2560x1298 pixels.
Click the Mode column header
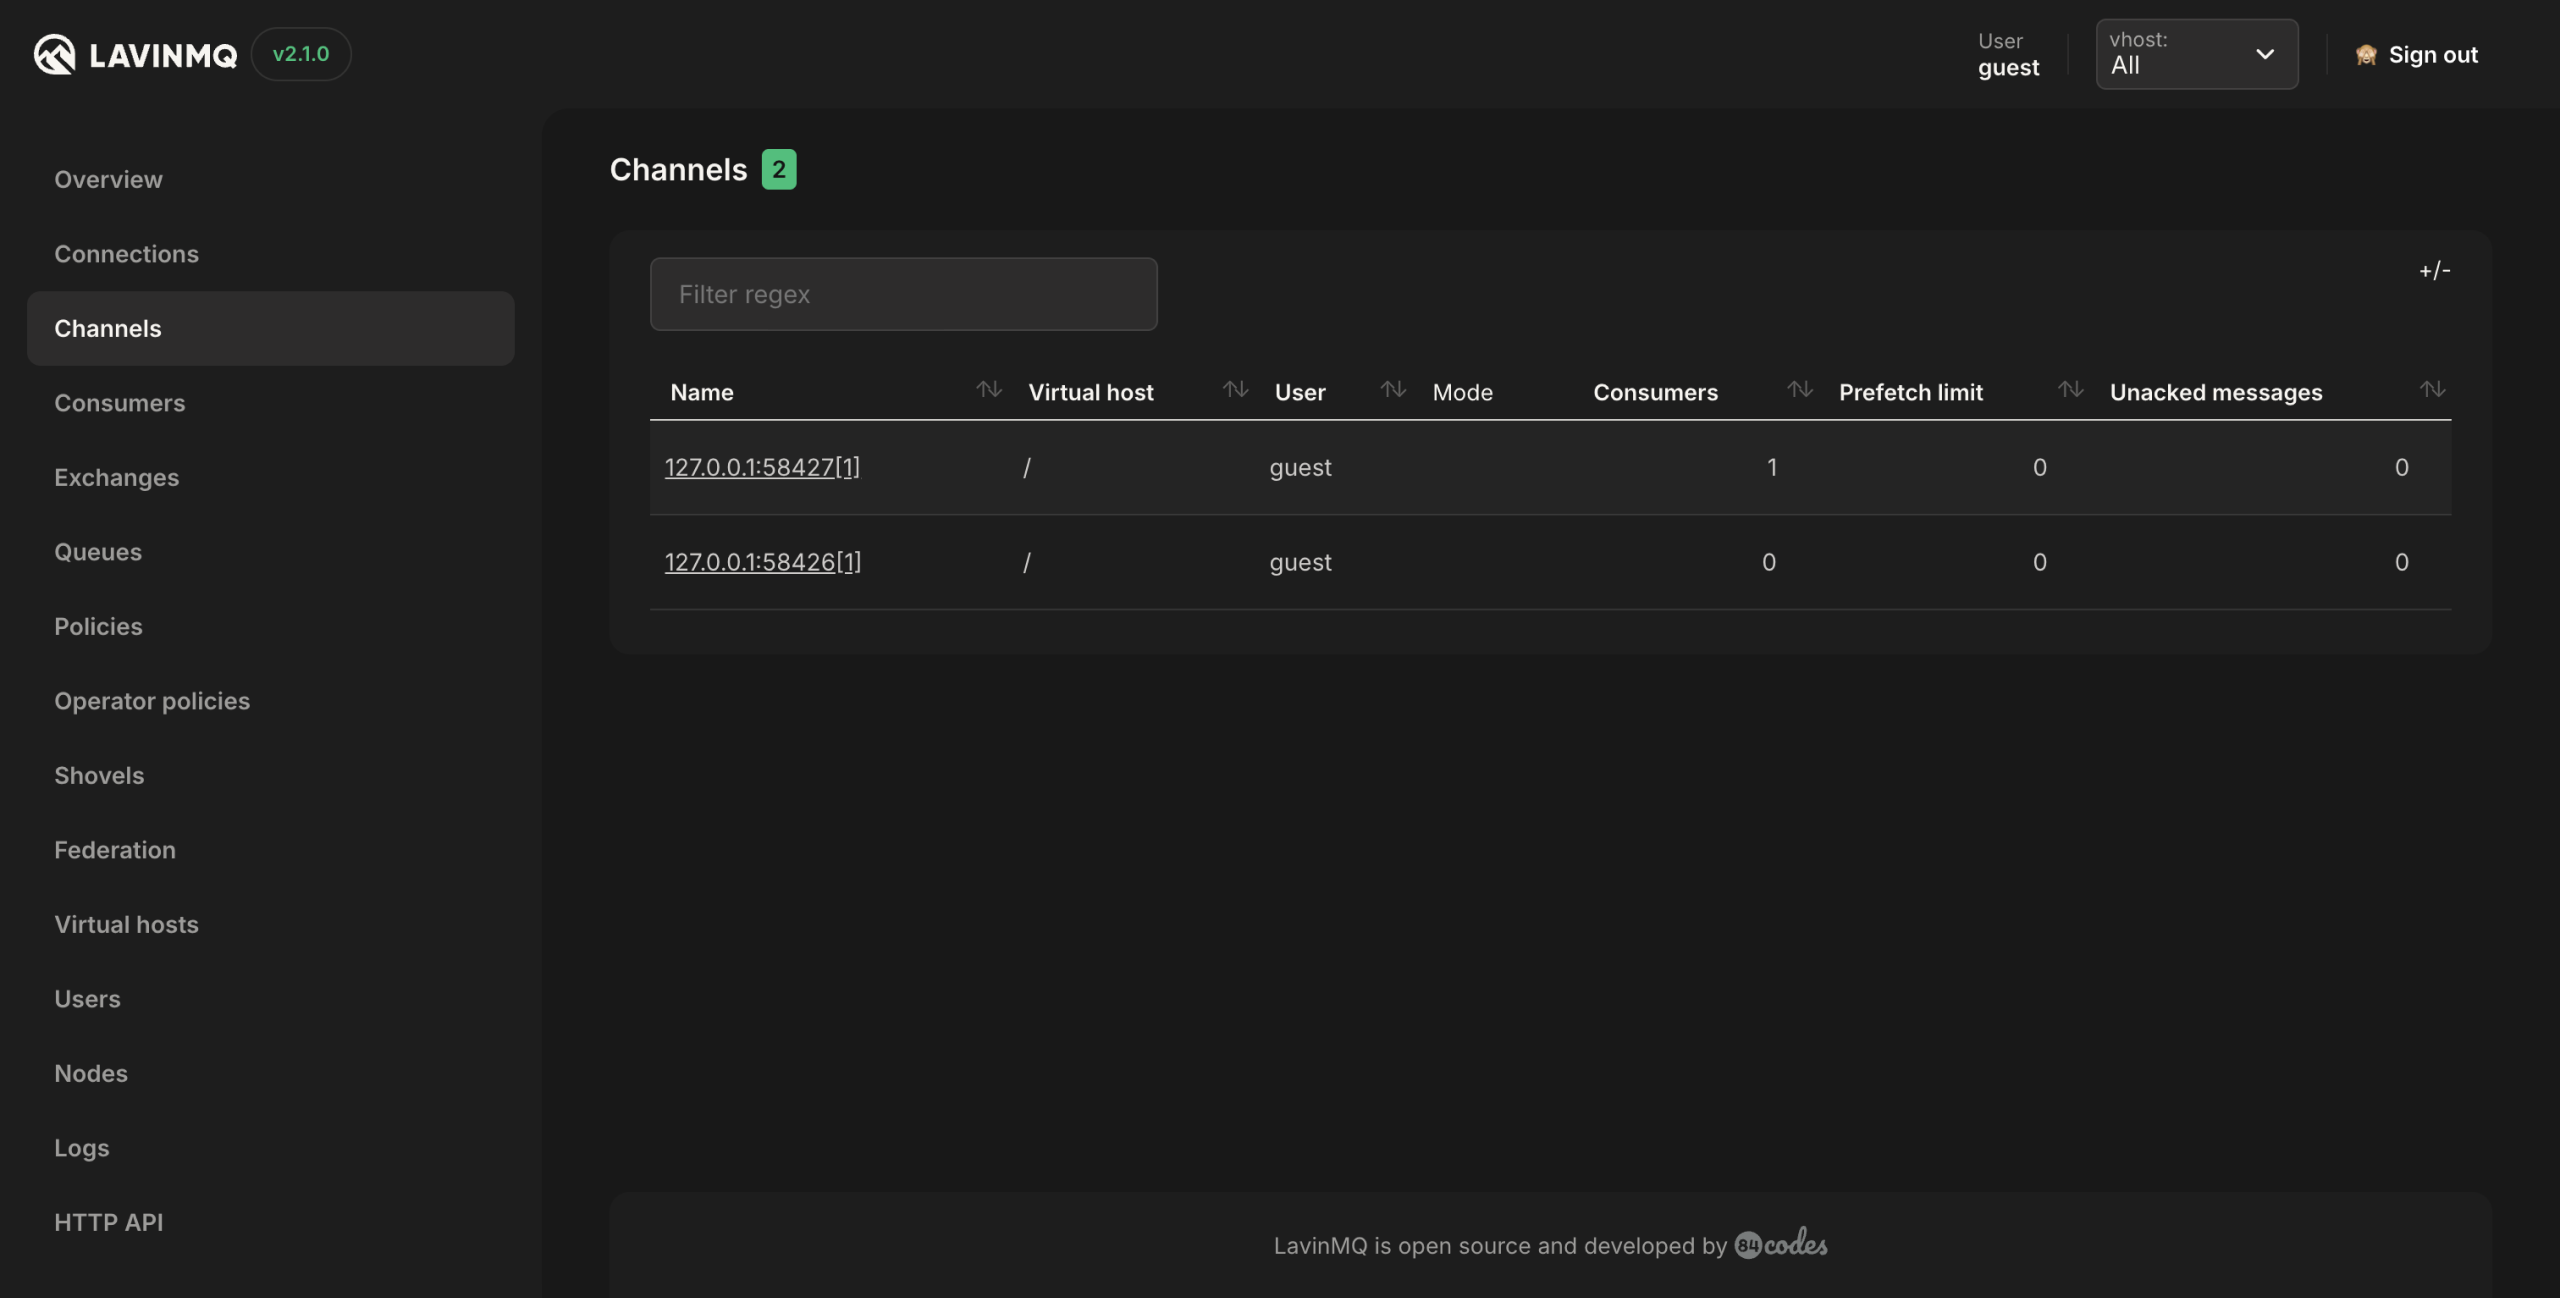click(x=1462, y=392)
